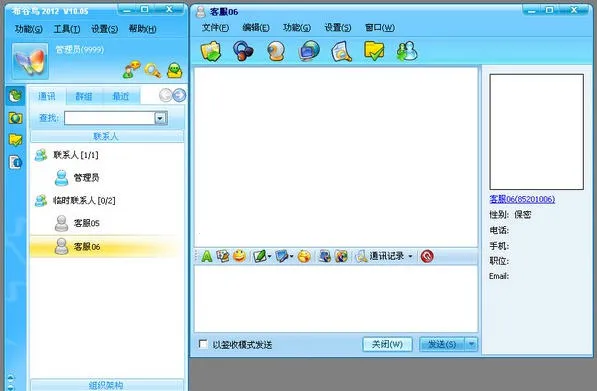Viewport: 597px width, 391px height.
Task: Open 编辑(E) menu in chat window
Action: 256,27
